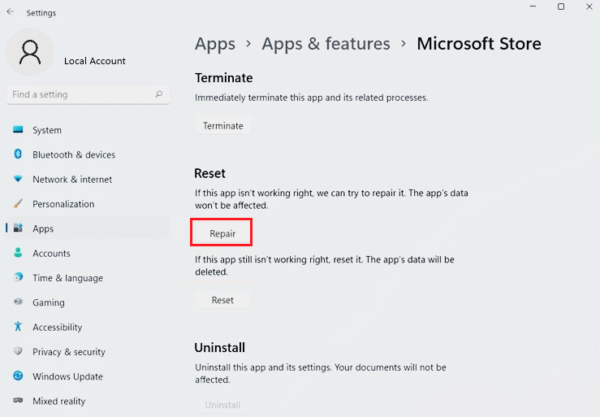Open Bluetooth & devices icon
The height and width of the screenshot is (417, 600).
pos(18,155)
